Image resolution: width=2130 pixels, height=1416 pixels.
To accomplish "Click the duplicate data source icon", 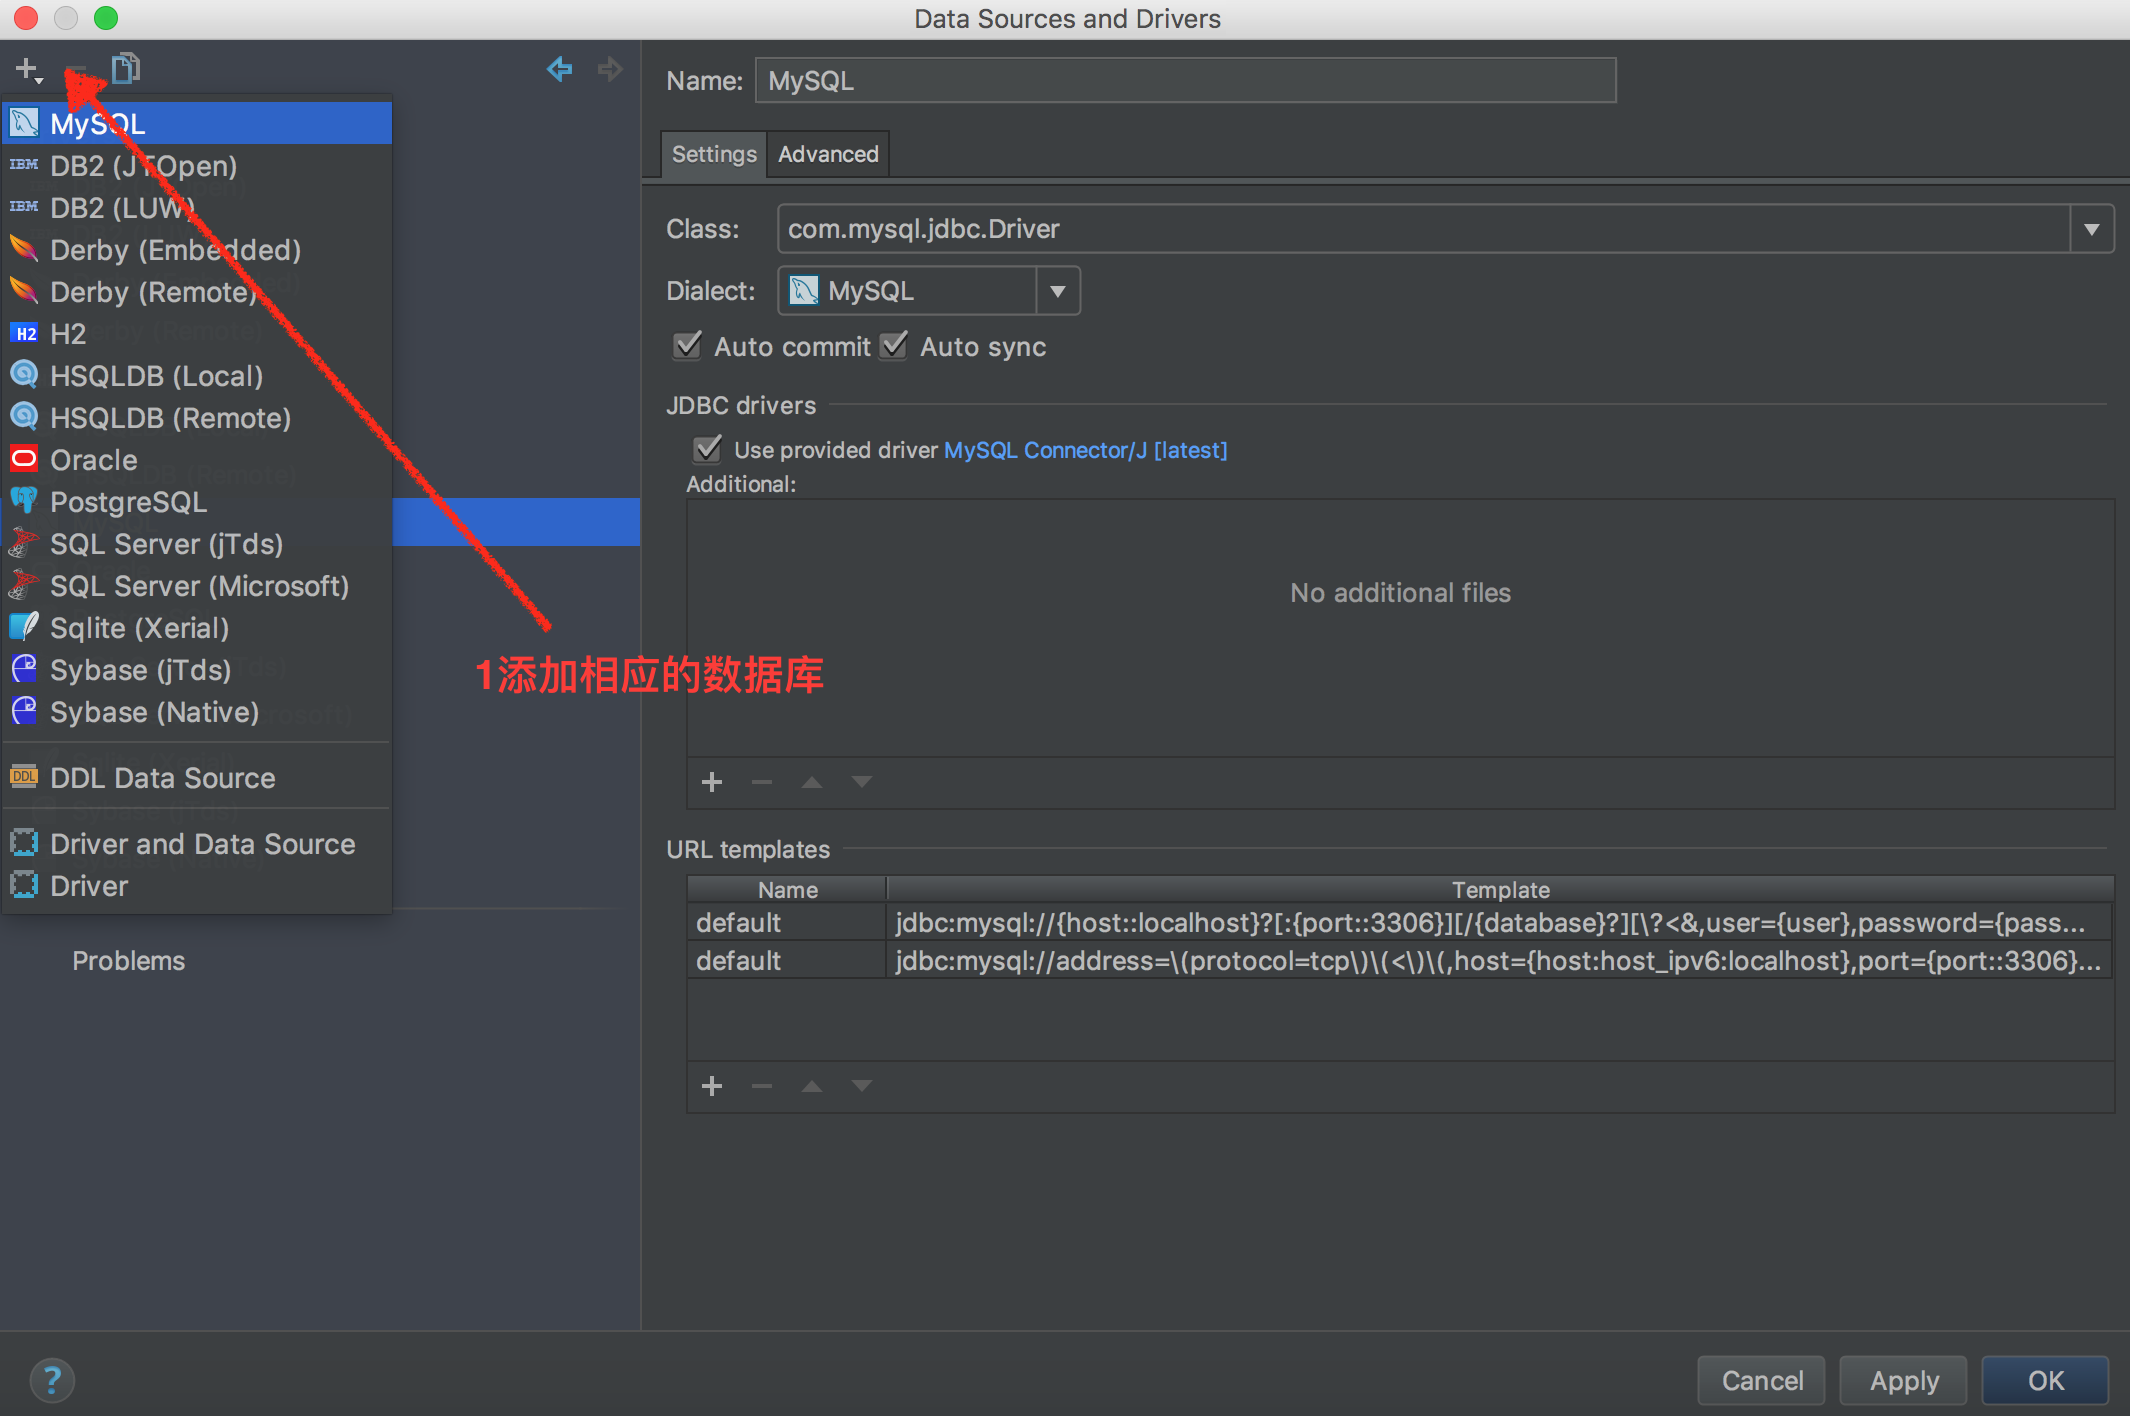I will point(125,68).
